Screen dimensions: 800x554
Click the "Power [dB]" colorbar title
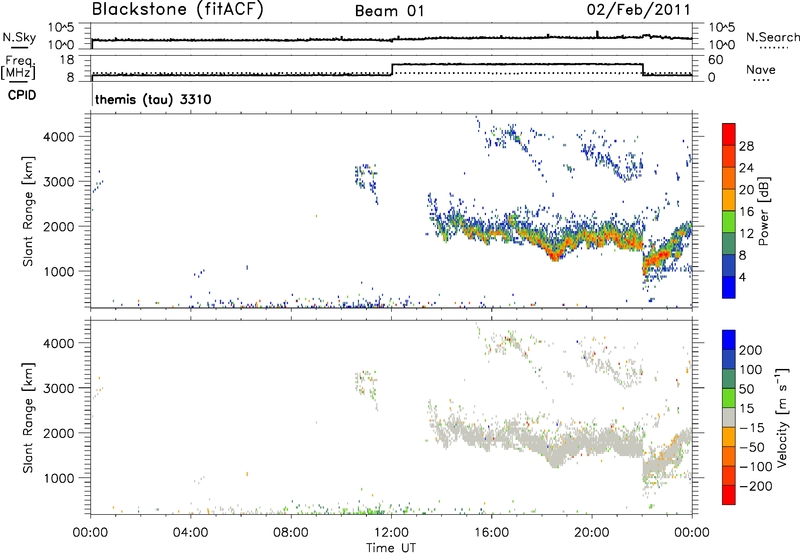[x=764, y=211]
